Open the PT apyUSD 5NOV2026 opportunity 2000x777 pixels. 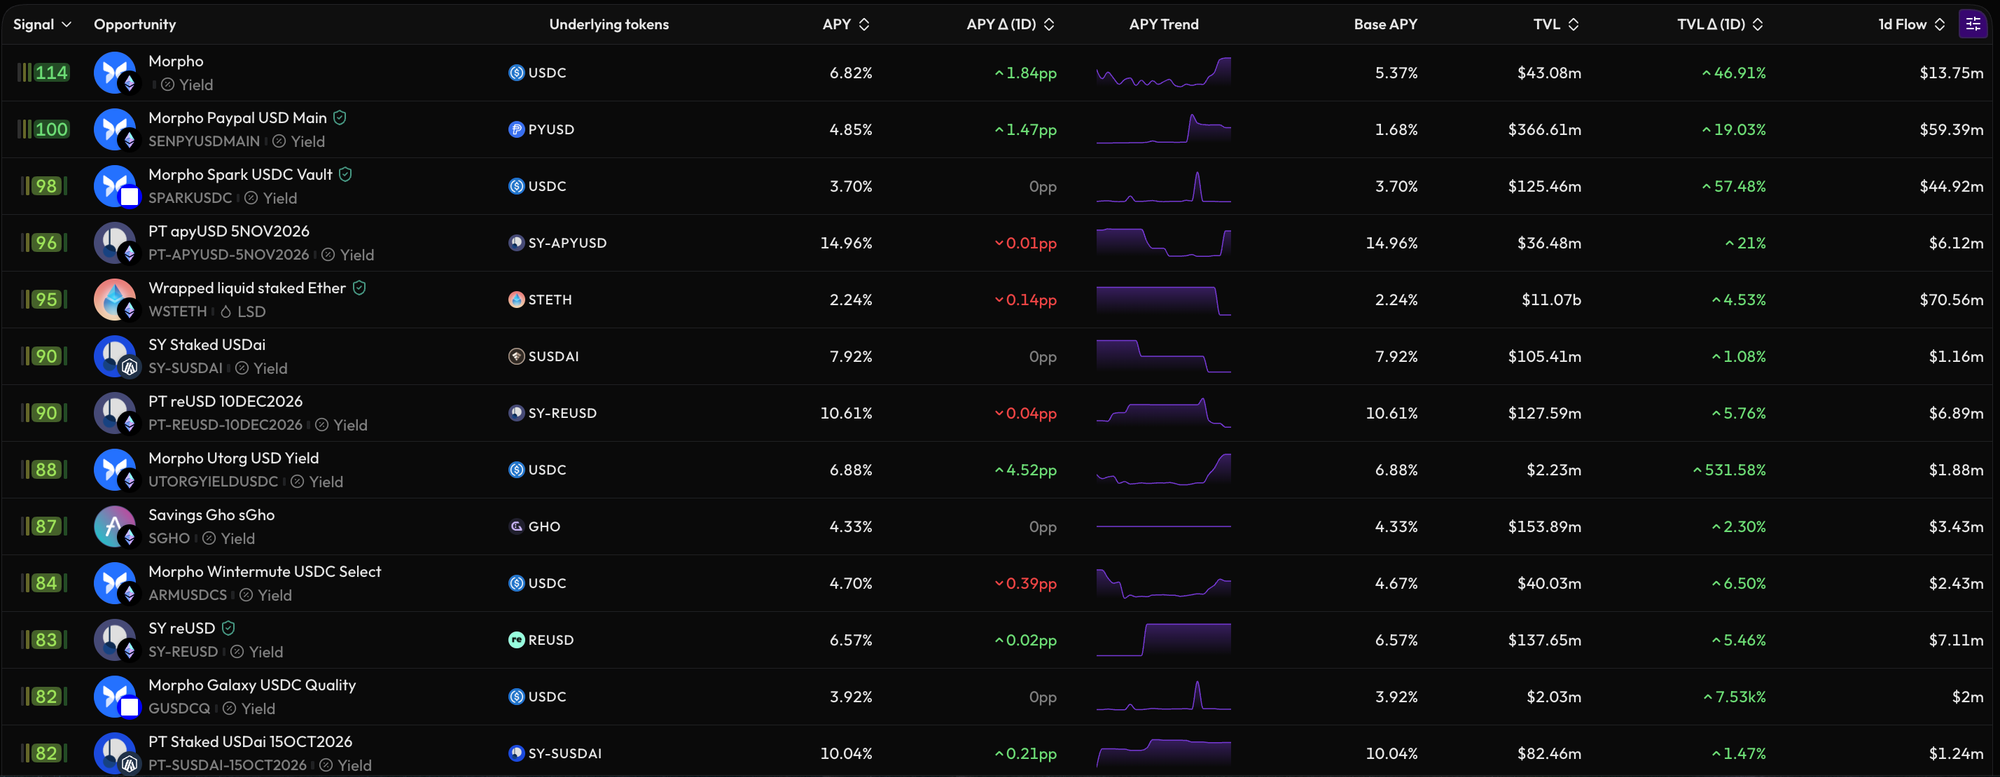pos(229,231)
